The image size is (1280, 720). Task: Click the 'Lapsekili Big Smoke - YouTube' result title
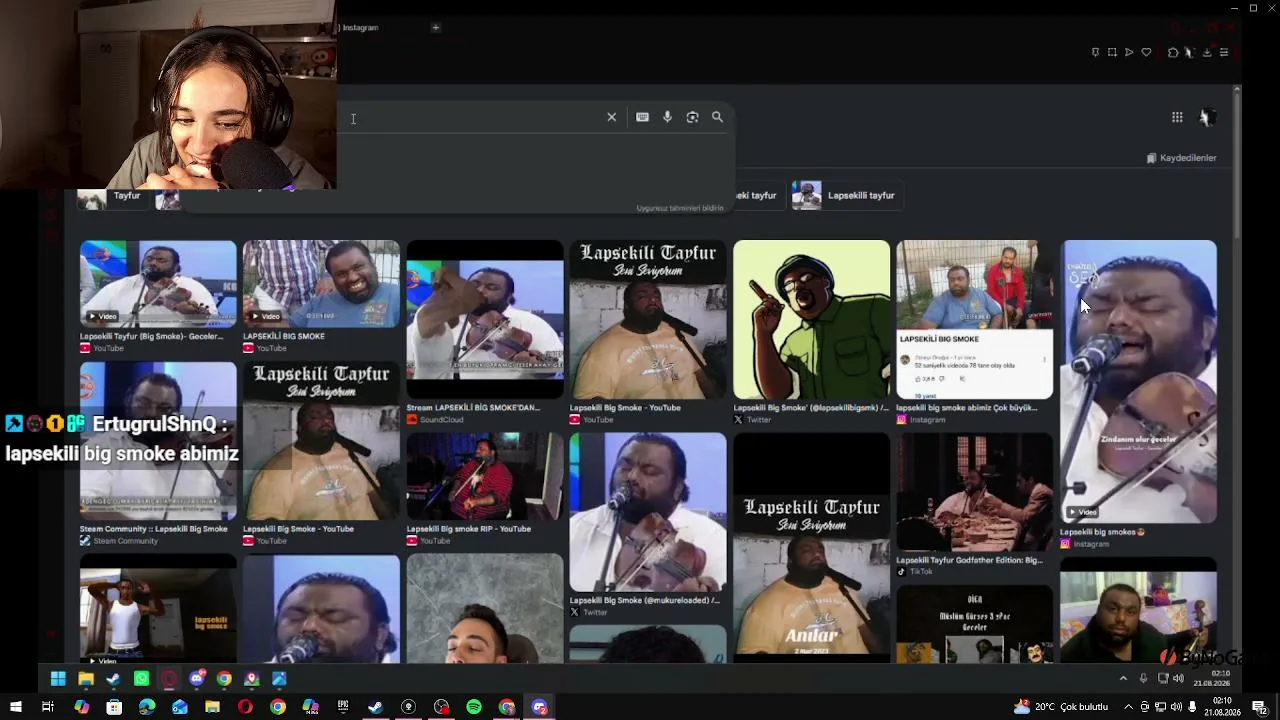coord(625,408)
